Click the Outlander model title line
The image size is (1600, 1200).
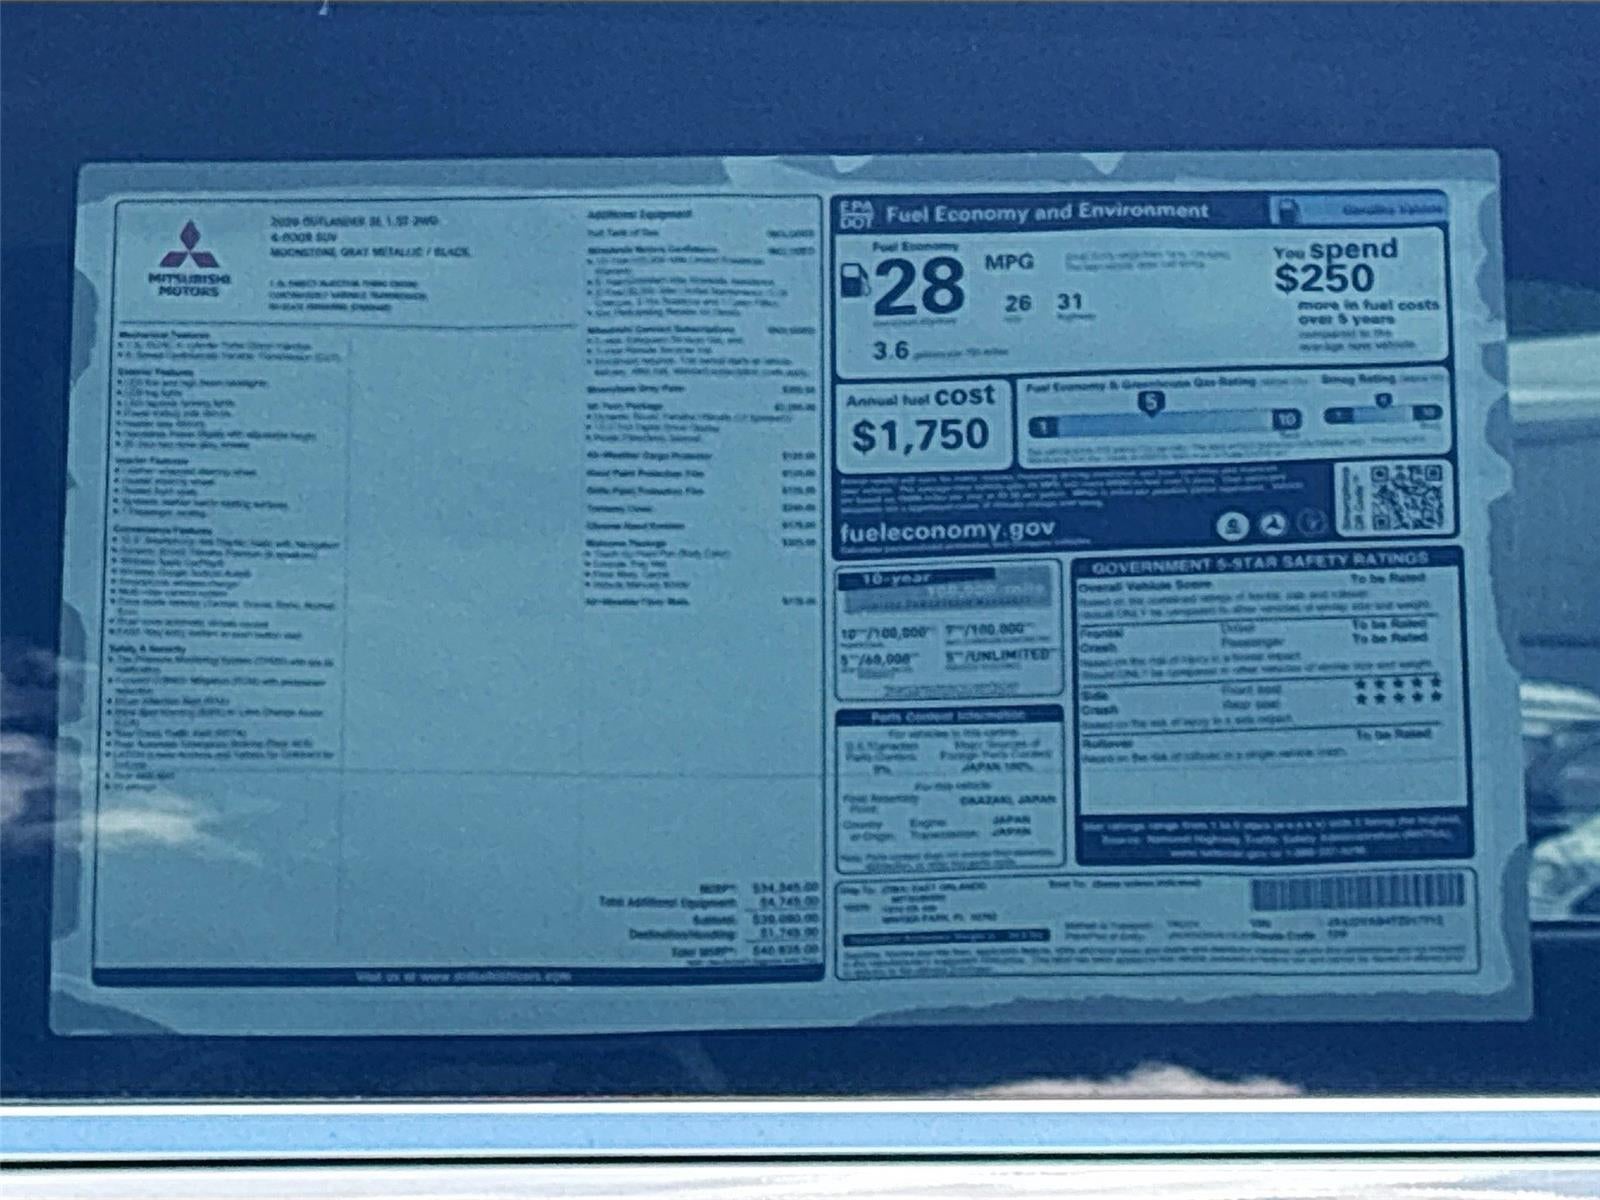pos(354,221)
